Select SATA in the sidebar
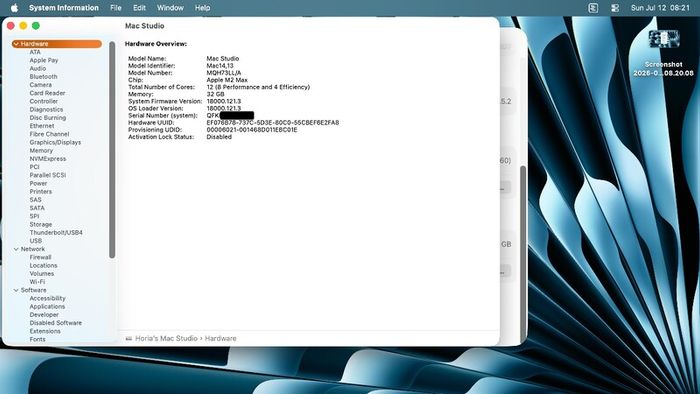The height and width of the screenshot is (394, 700). (x=37, y=208)
